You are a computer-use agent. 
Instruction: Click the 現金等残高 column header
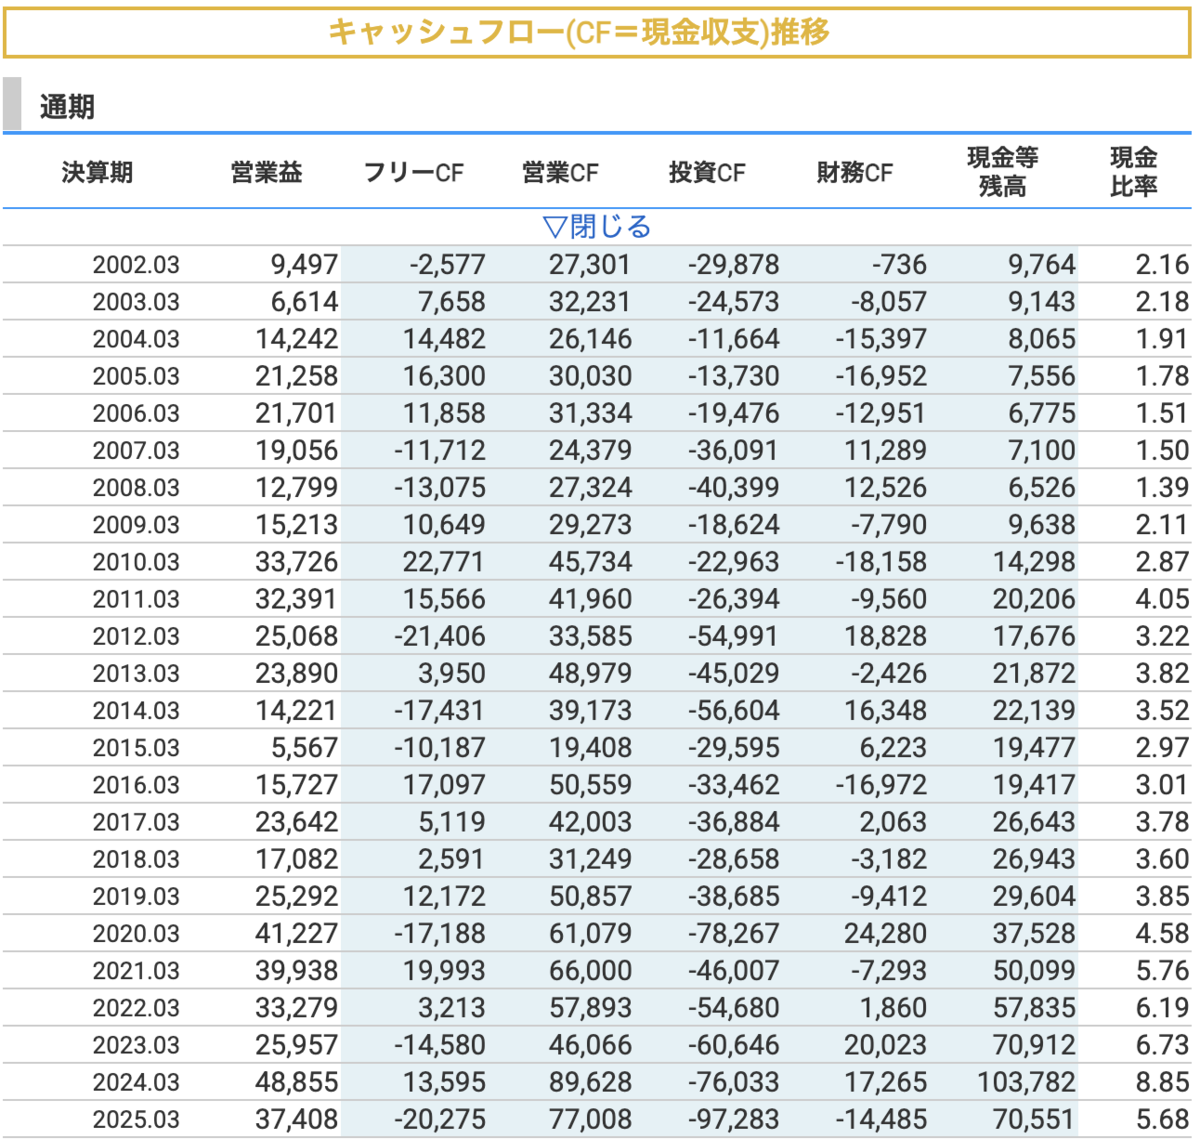point(1002,172)
